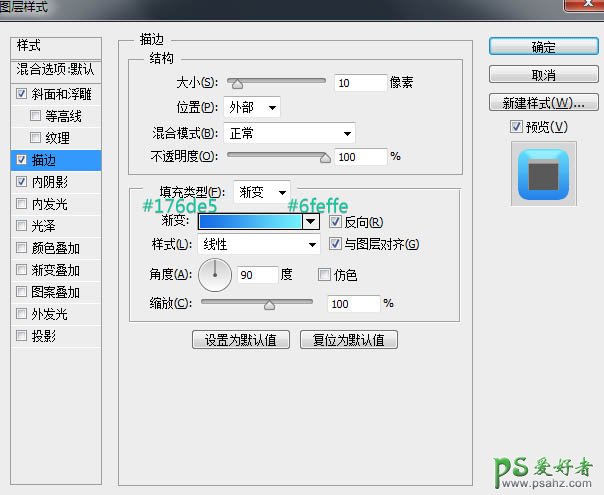
Task: Click the 新建样式 new style button
Action: pos(544,103)
